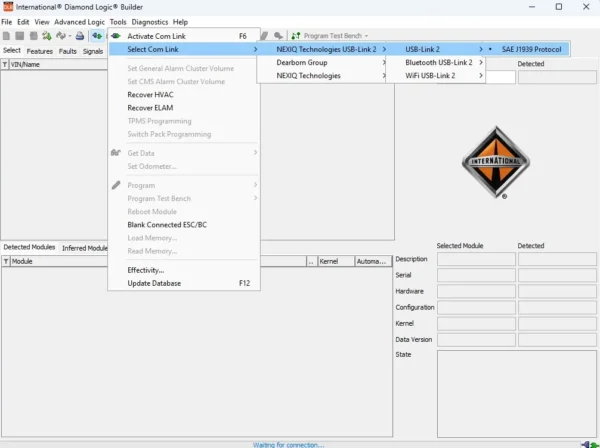Screen dimensions: 600x448
Task: Expand Bluetooth USB-Link 2 submenu
Action: coord(481,62)
